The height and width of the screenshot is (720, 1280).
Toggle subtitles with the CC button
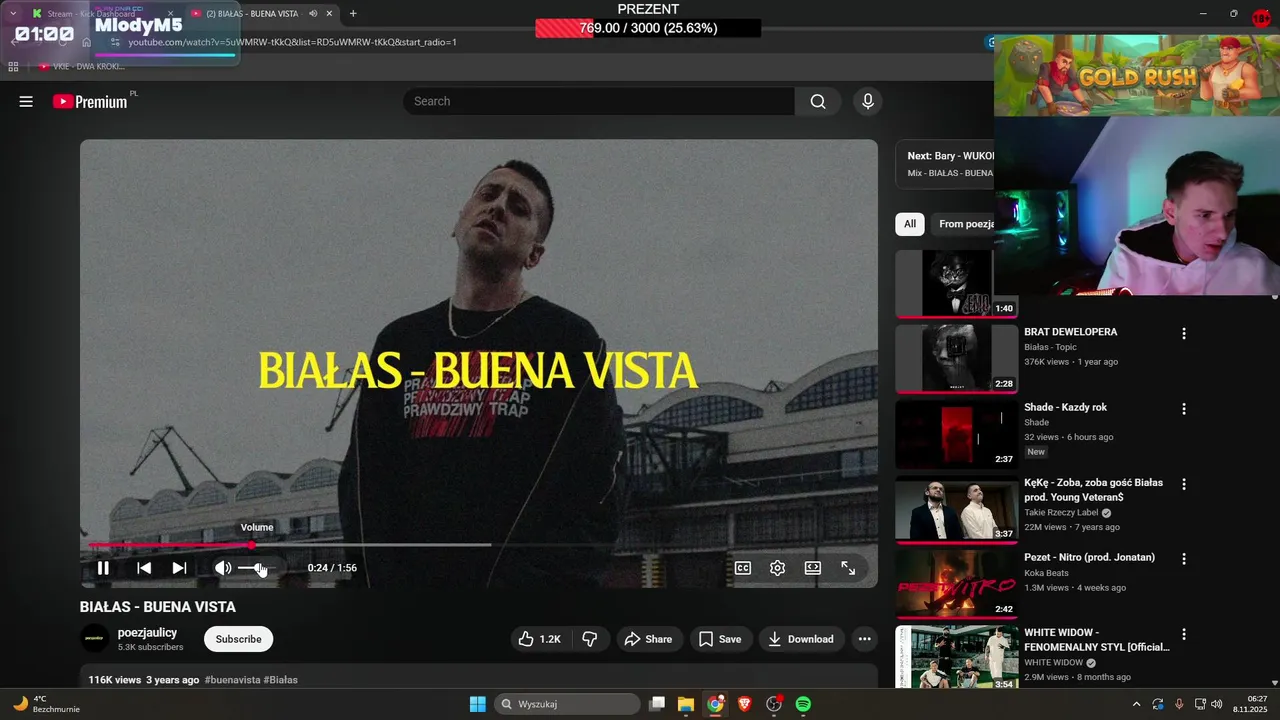pos(743,568)
